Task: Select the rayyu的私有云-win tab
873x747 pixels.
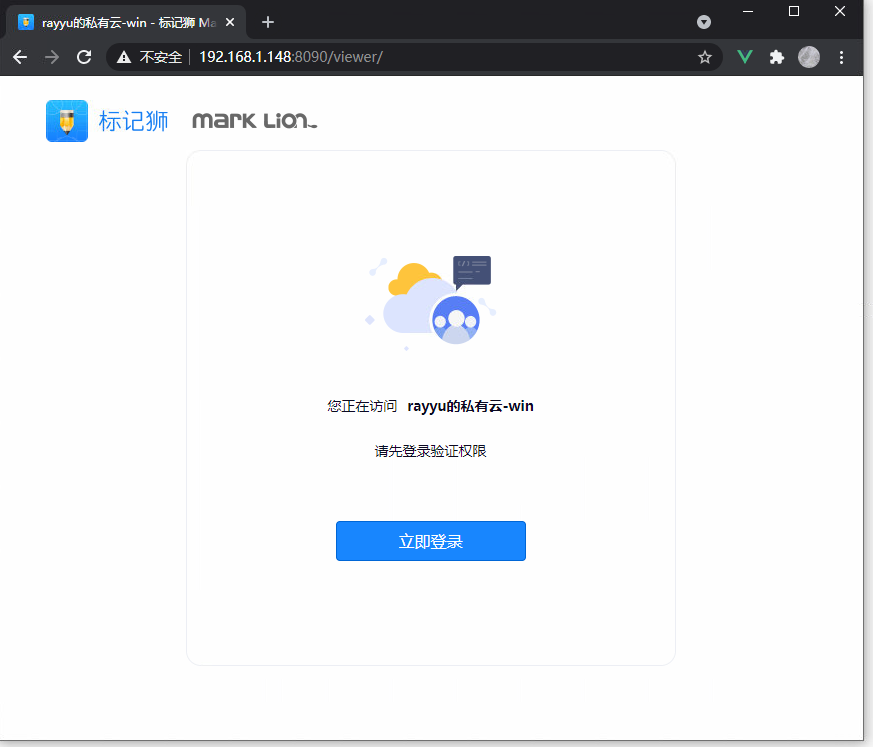Action: coord(125,22)
